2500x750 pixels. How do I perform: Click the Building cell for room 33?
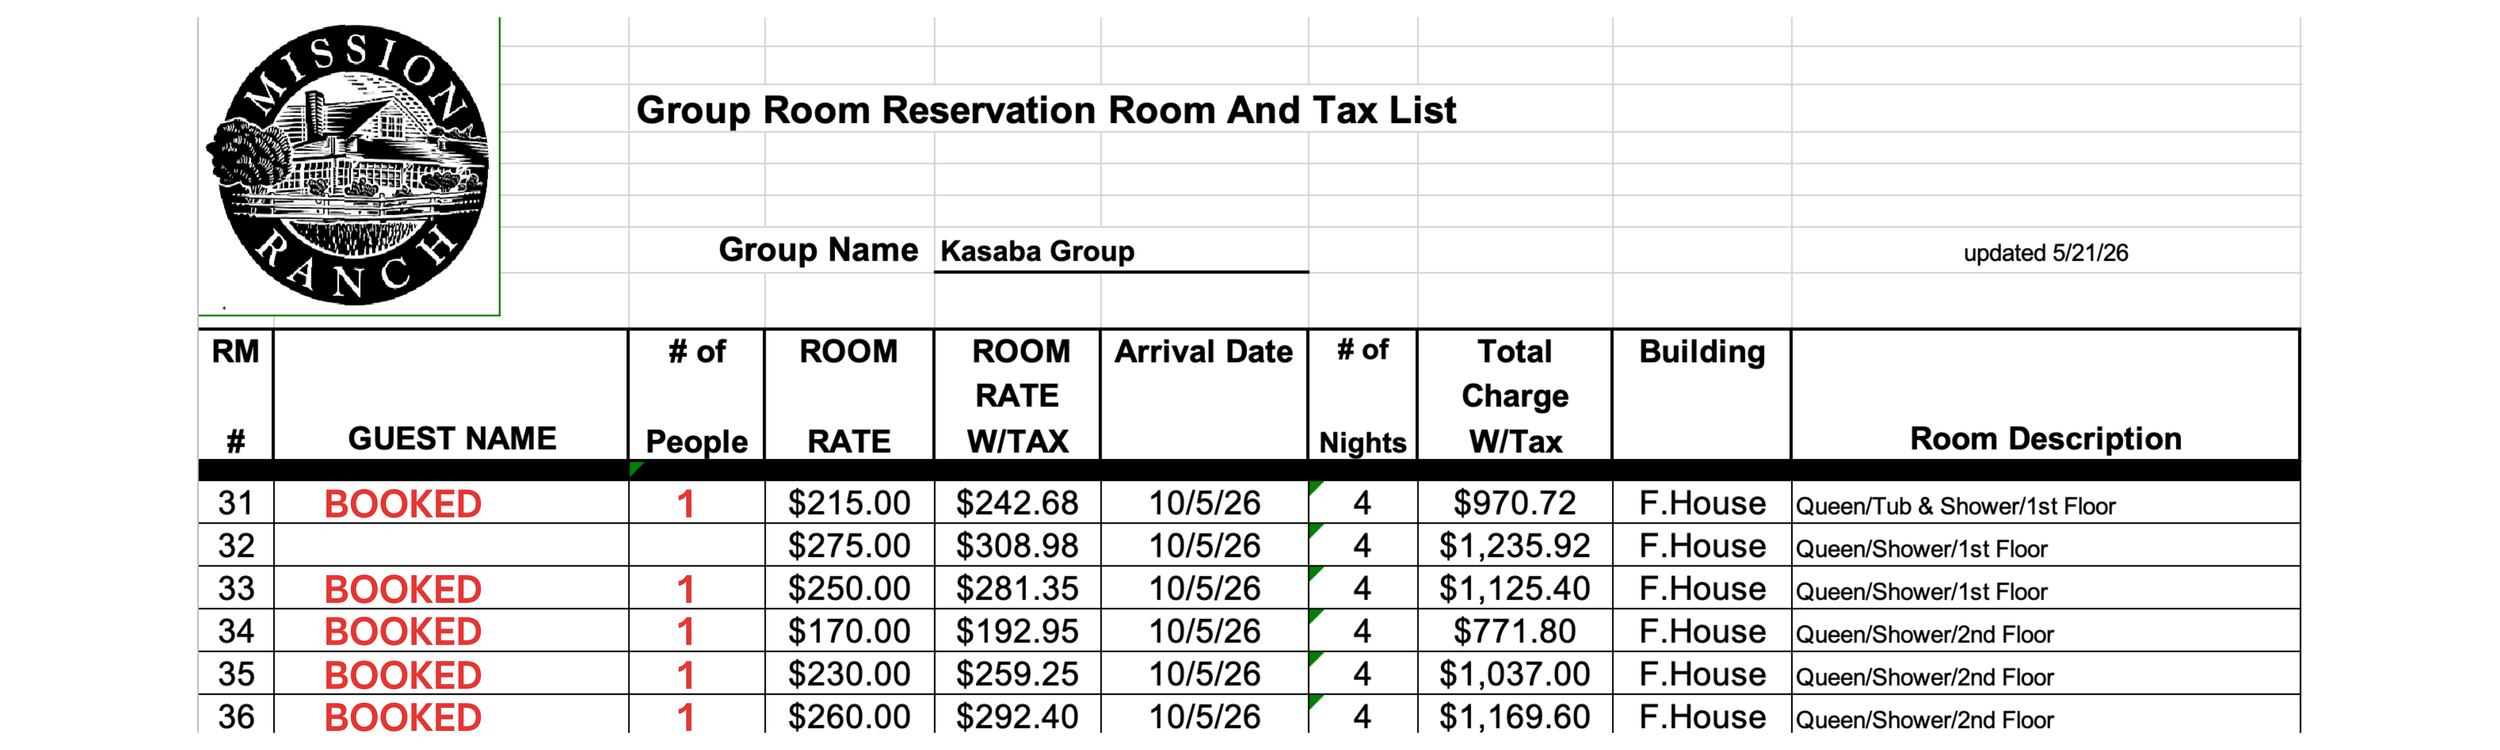(1702, 588)
